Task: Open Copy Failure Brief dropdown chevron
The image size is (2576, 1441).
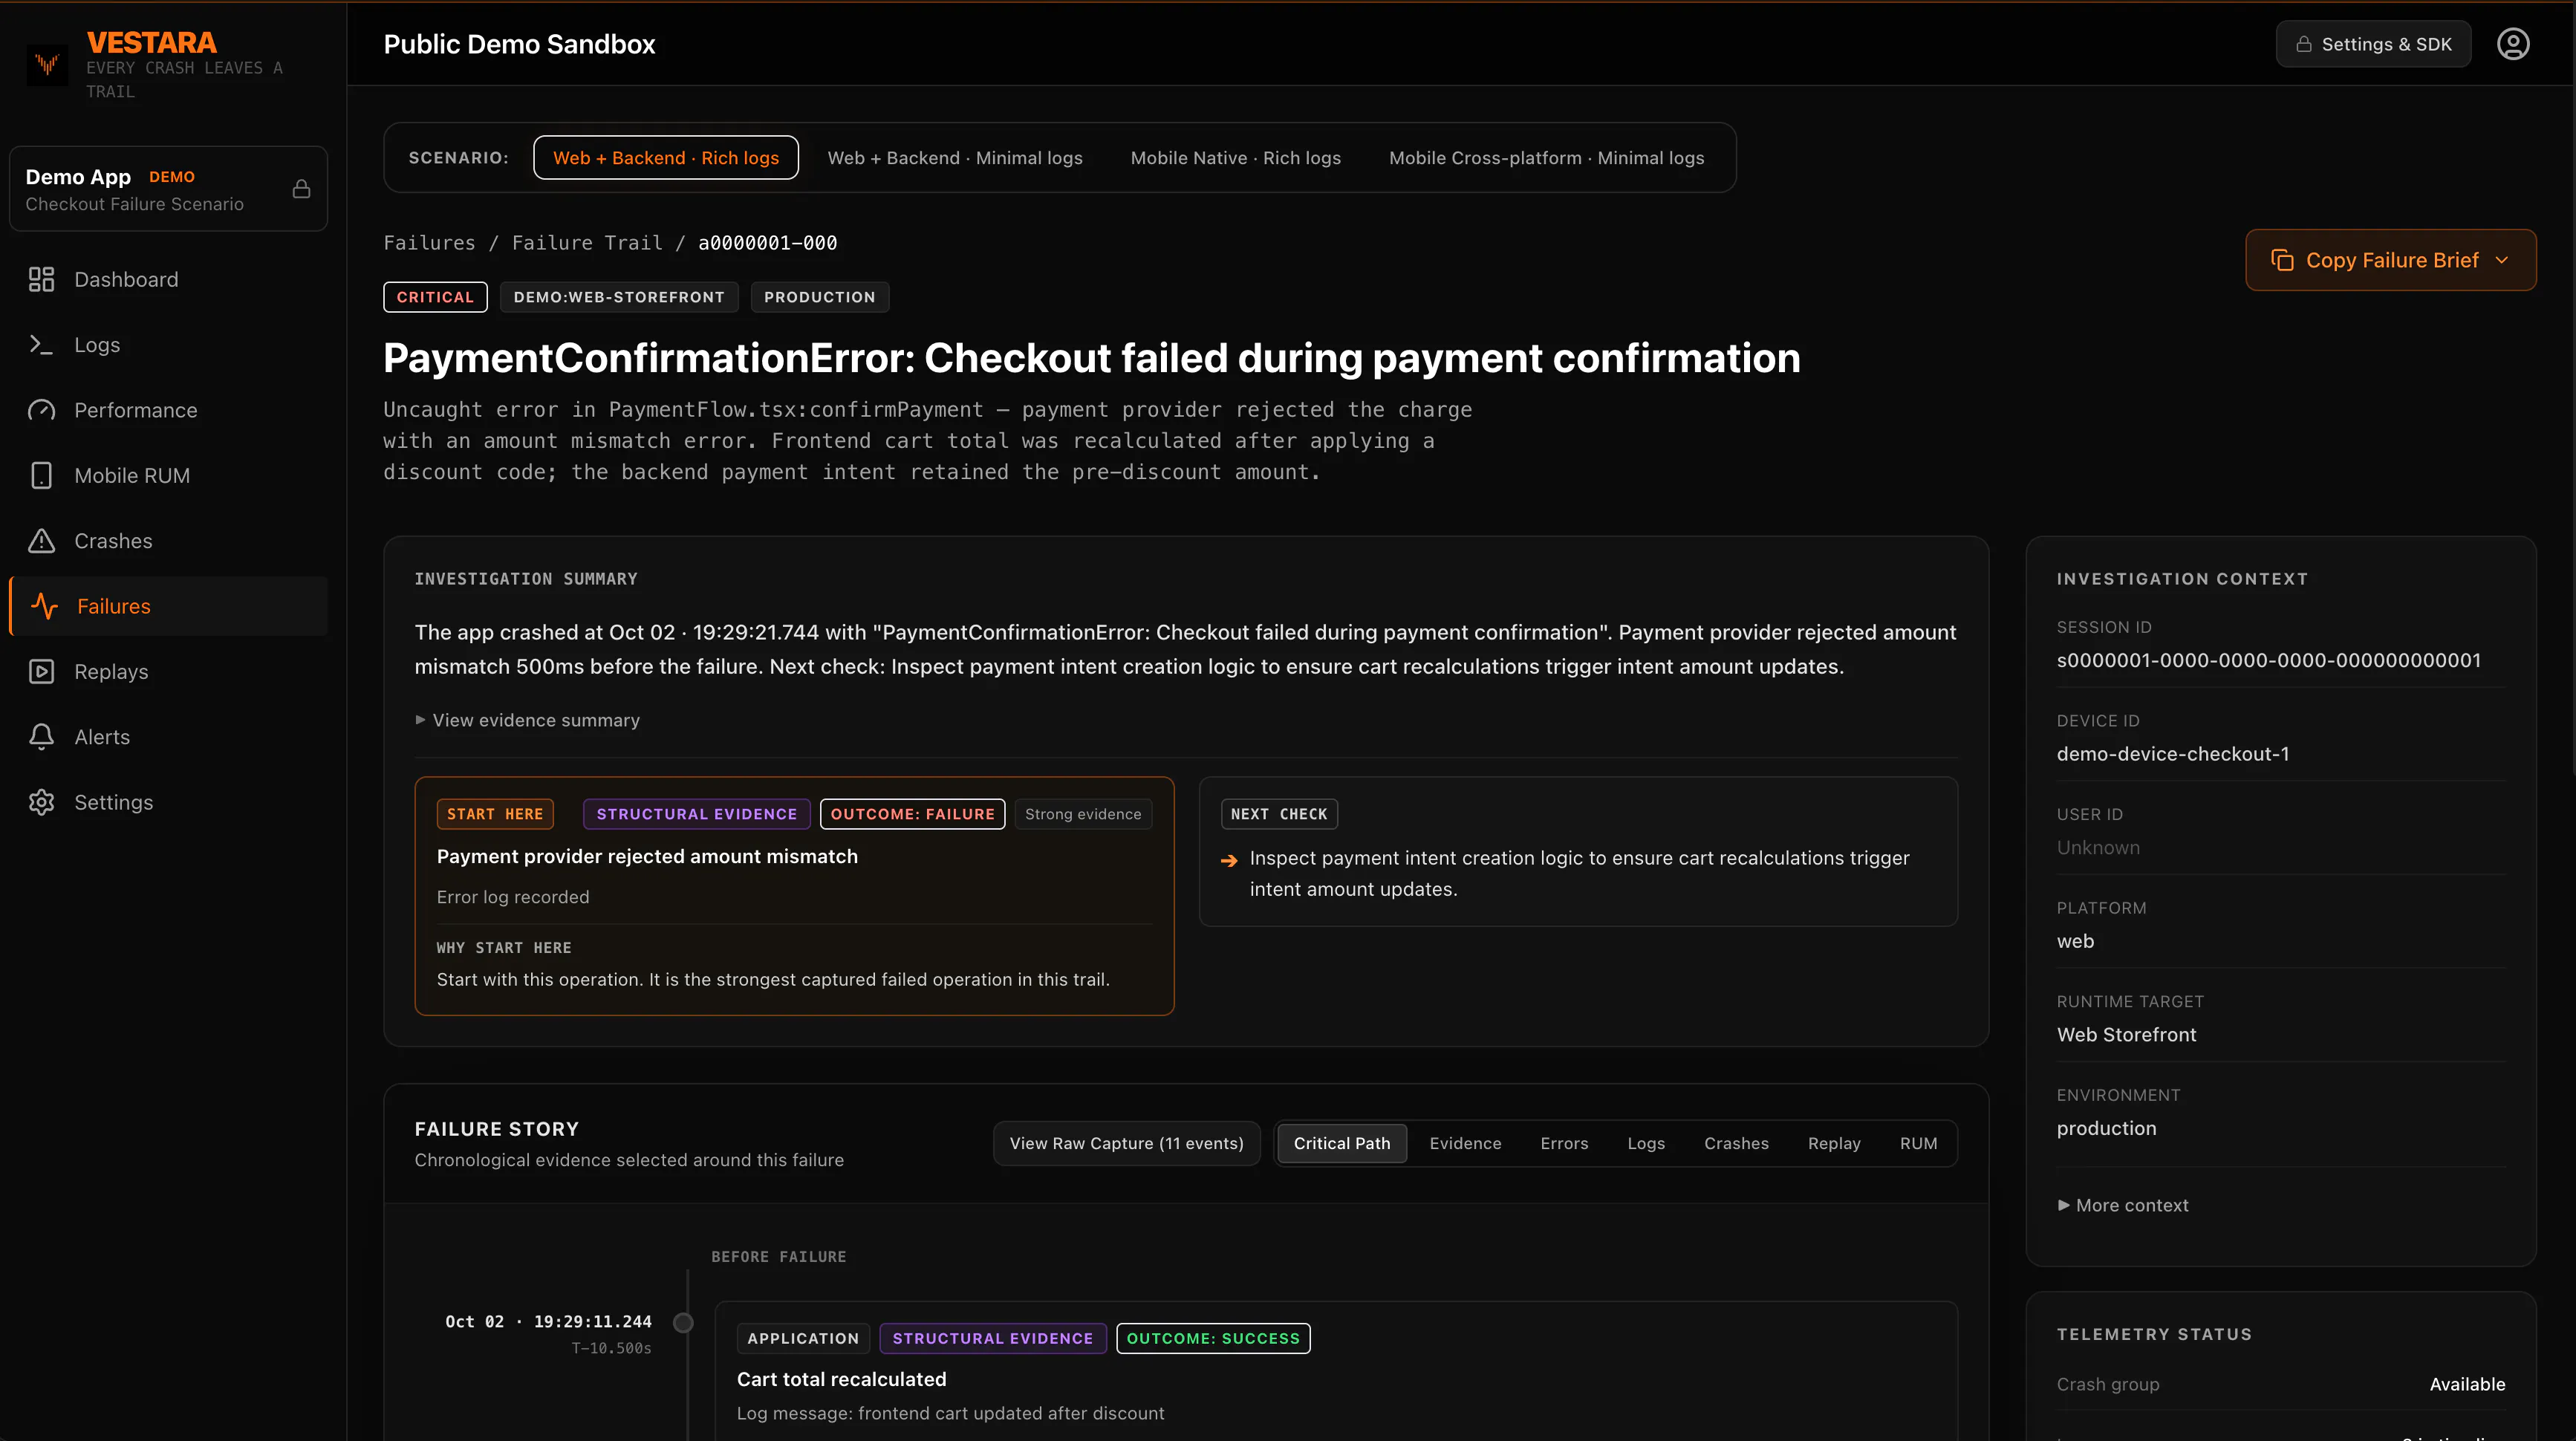Action: [2502, 260]
